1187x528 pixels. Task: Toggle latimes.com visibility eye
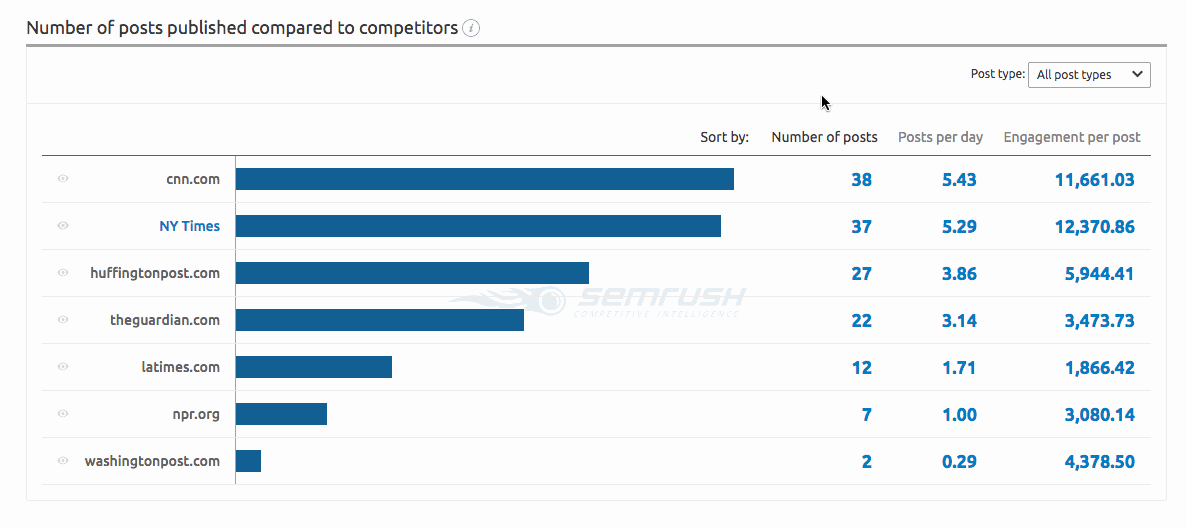click(63, 367)
